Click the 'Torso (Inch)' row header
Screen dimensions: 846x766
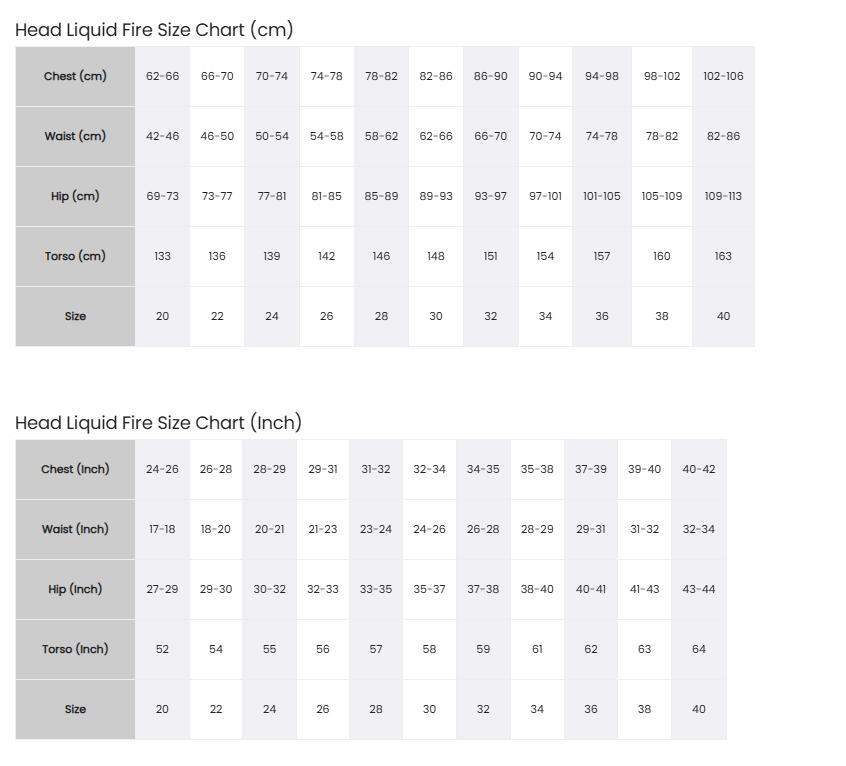[76, 649]
